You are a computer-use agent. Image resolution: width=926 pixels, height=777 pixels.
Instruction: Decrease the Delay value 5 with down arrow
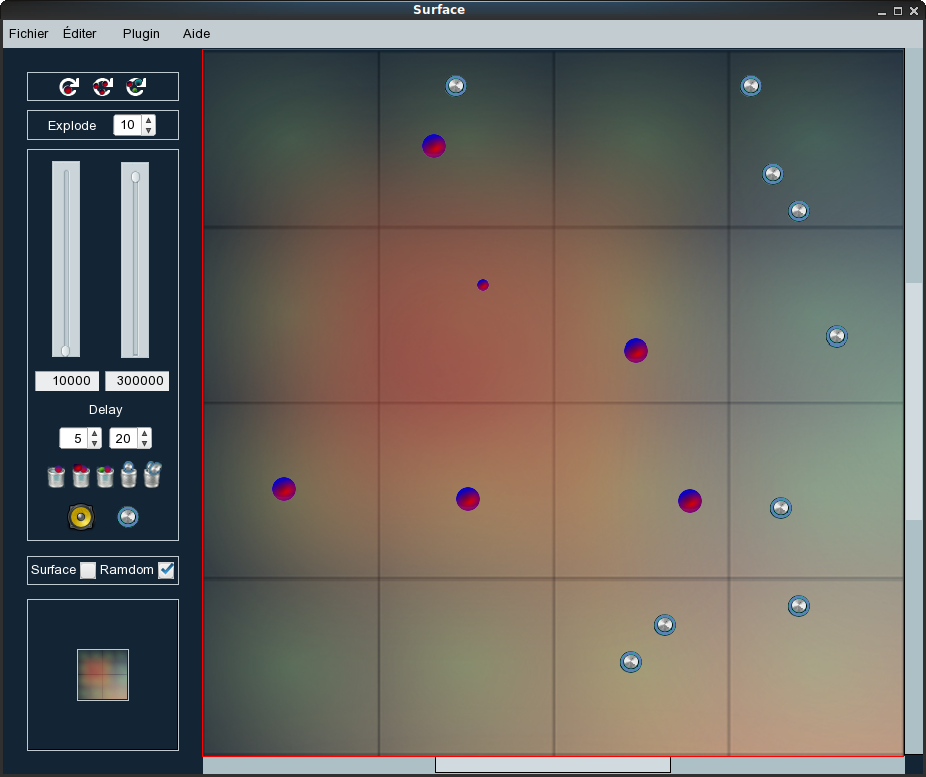(95, 443)
